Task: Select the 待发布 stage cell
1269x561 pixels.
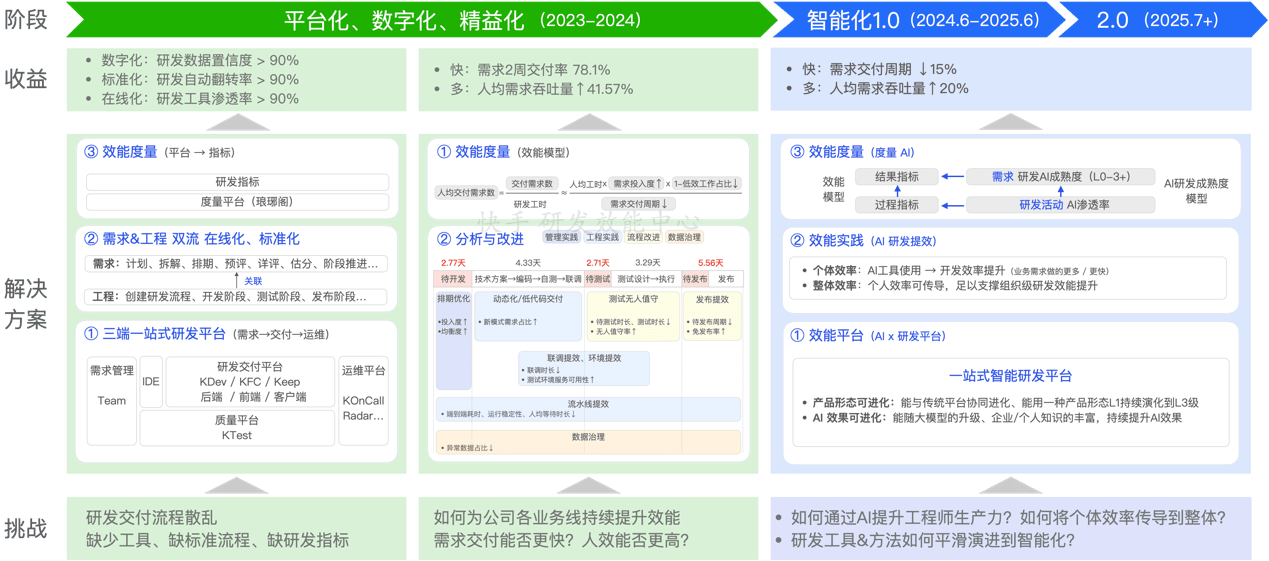Action: click(695, 279)
